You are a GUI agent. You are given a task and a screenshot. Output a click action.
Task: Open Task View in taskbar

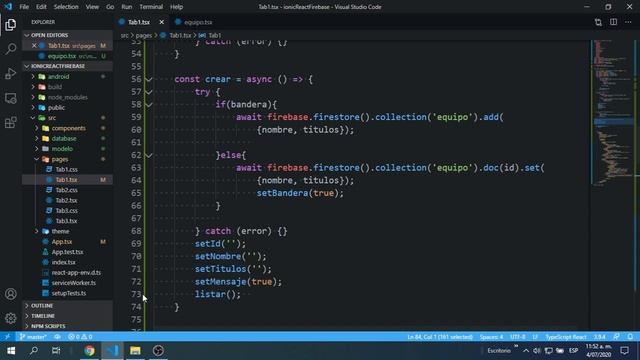click(x=56, y=351)
